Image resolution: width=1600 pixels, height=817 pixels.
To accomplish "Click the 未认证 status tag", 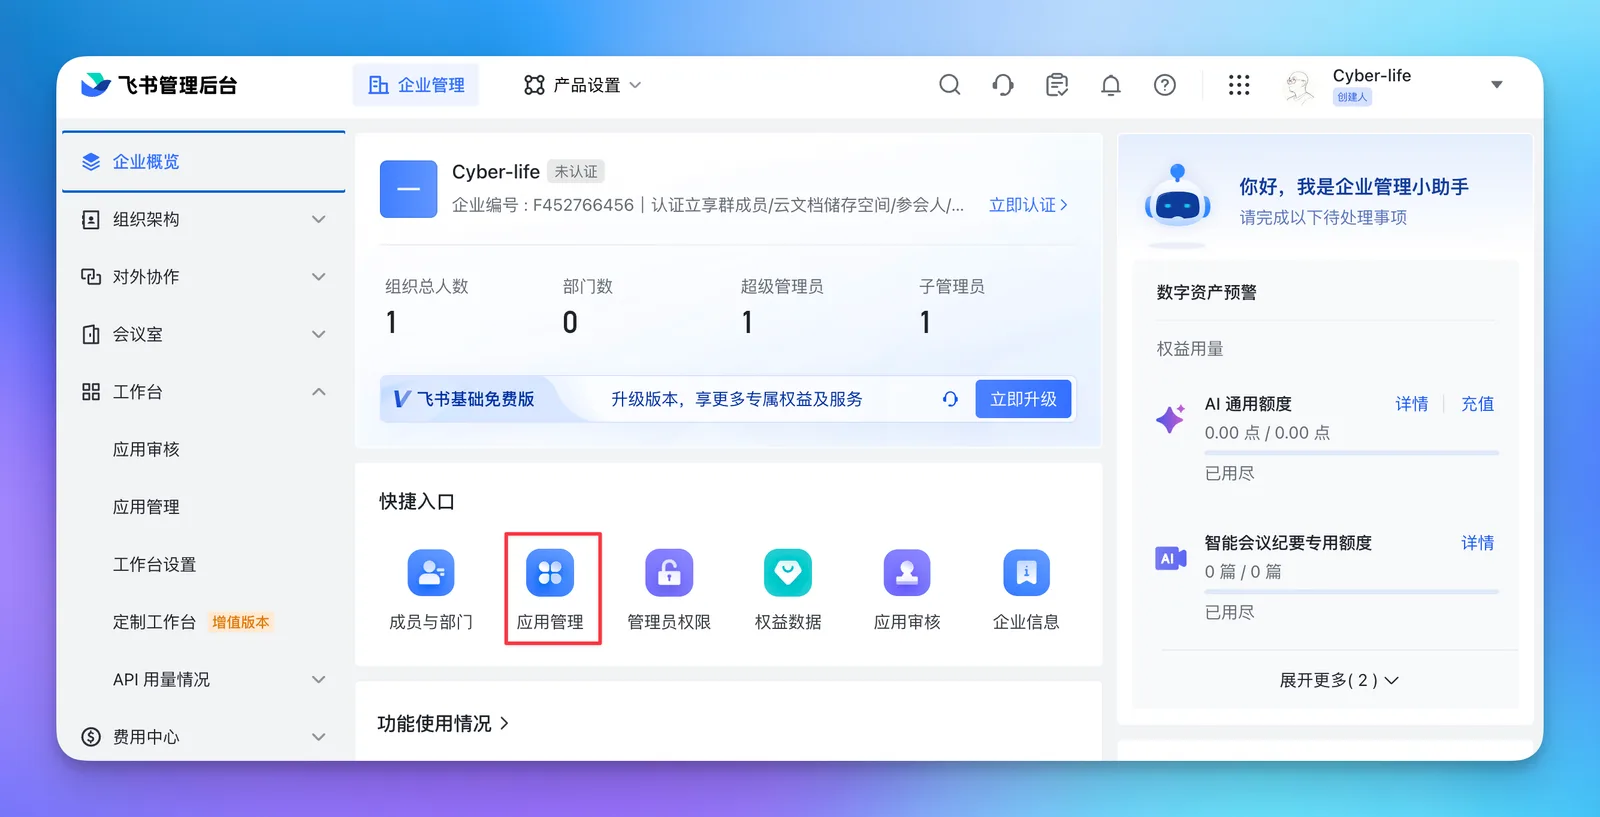I will [576, 172].
